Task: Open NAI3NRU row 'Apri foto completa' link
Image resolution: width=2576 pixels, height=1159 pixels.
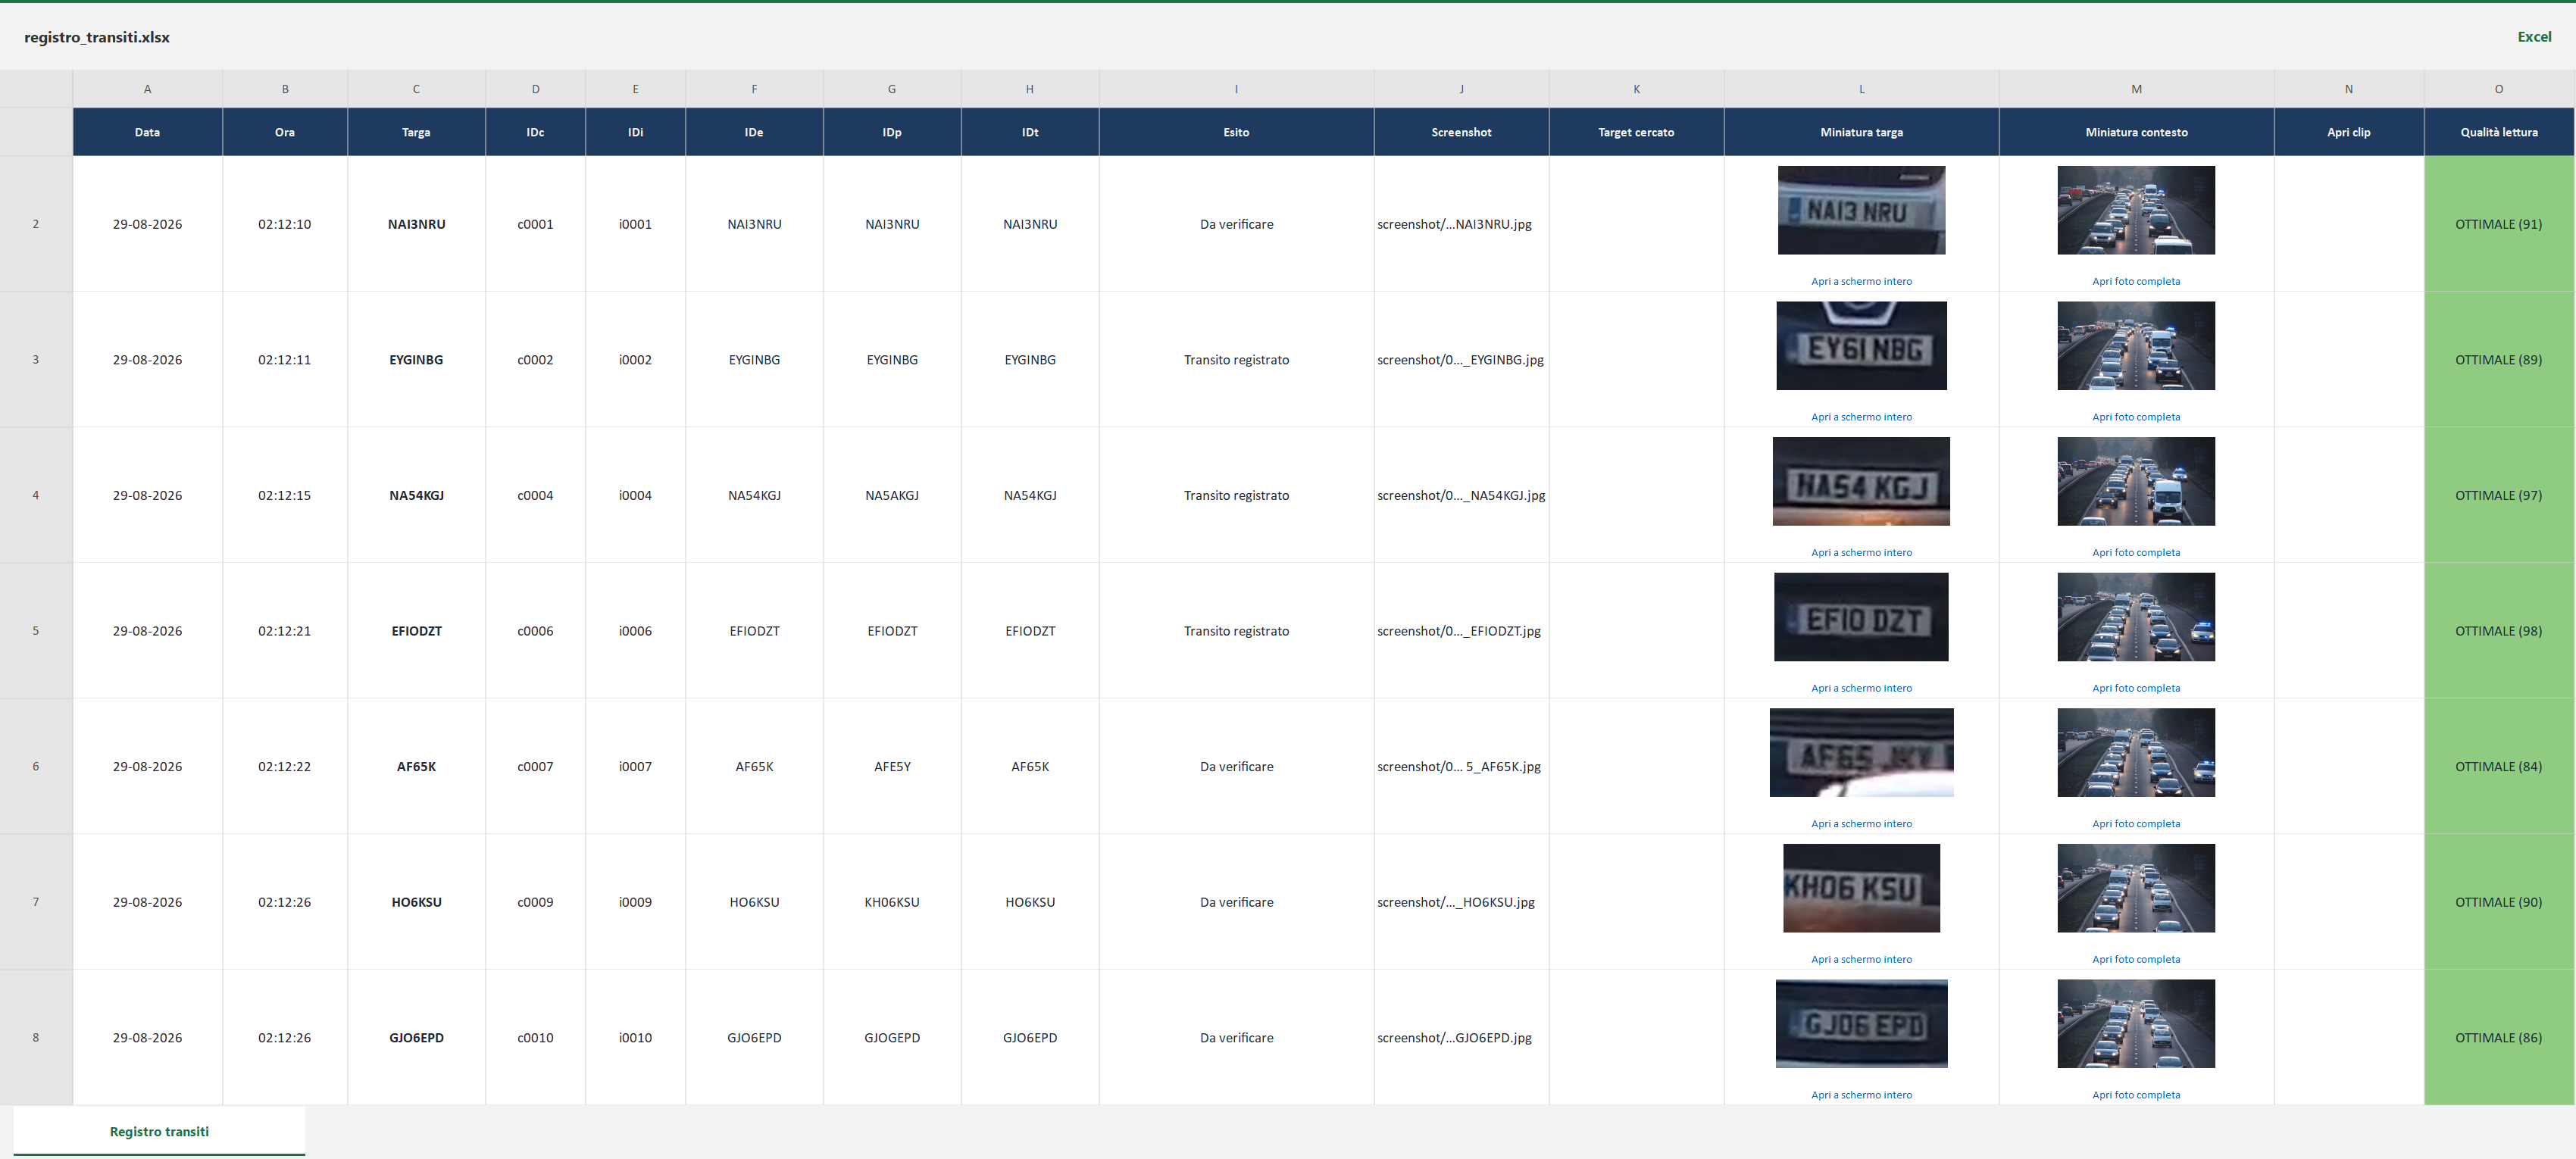Action: (2136, 281)
